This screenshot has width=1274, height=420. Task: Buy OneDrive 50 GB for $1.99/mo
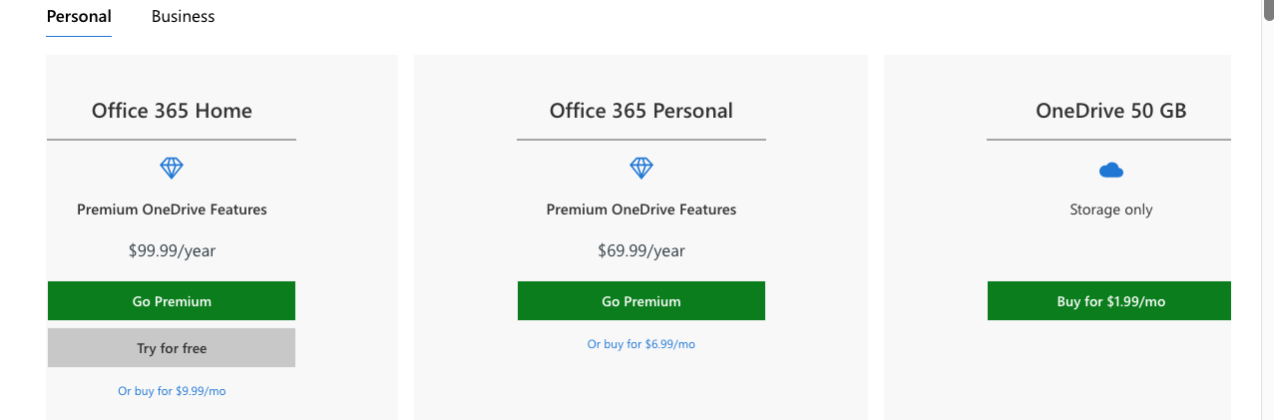click(1110, 301)
